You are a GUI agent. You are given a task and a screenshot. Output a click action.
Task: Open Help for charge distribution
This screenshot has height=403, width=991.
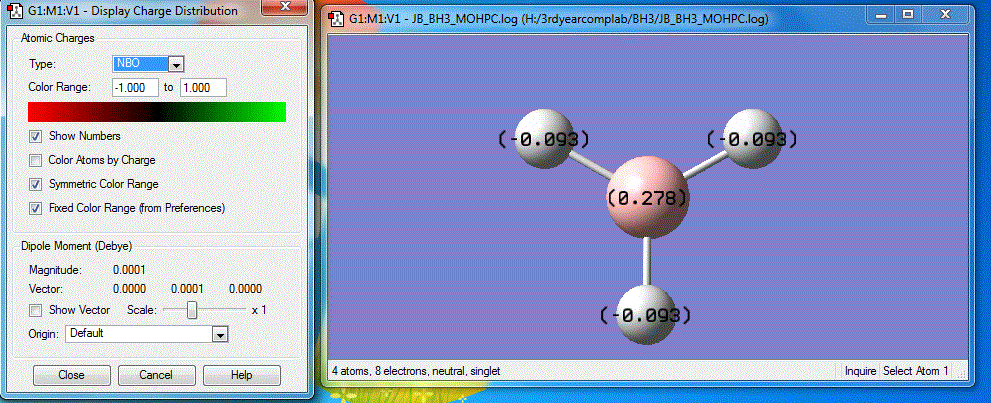coord(241,375)
